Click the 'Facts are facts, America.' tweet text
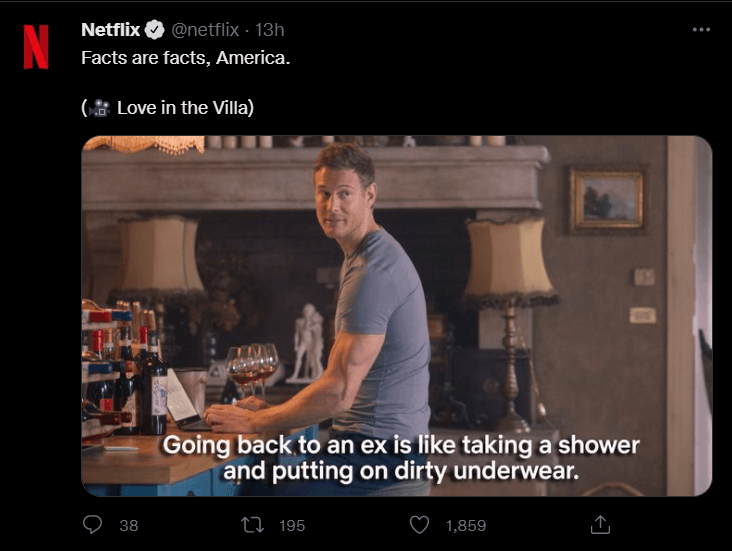This screenshot has width=732, height=551. coord(186,58)
